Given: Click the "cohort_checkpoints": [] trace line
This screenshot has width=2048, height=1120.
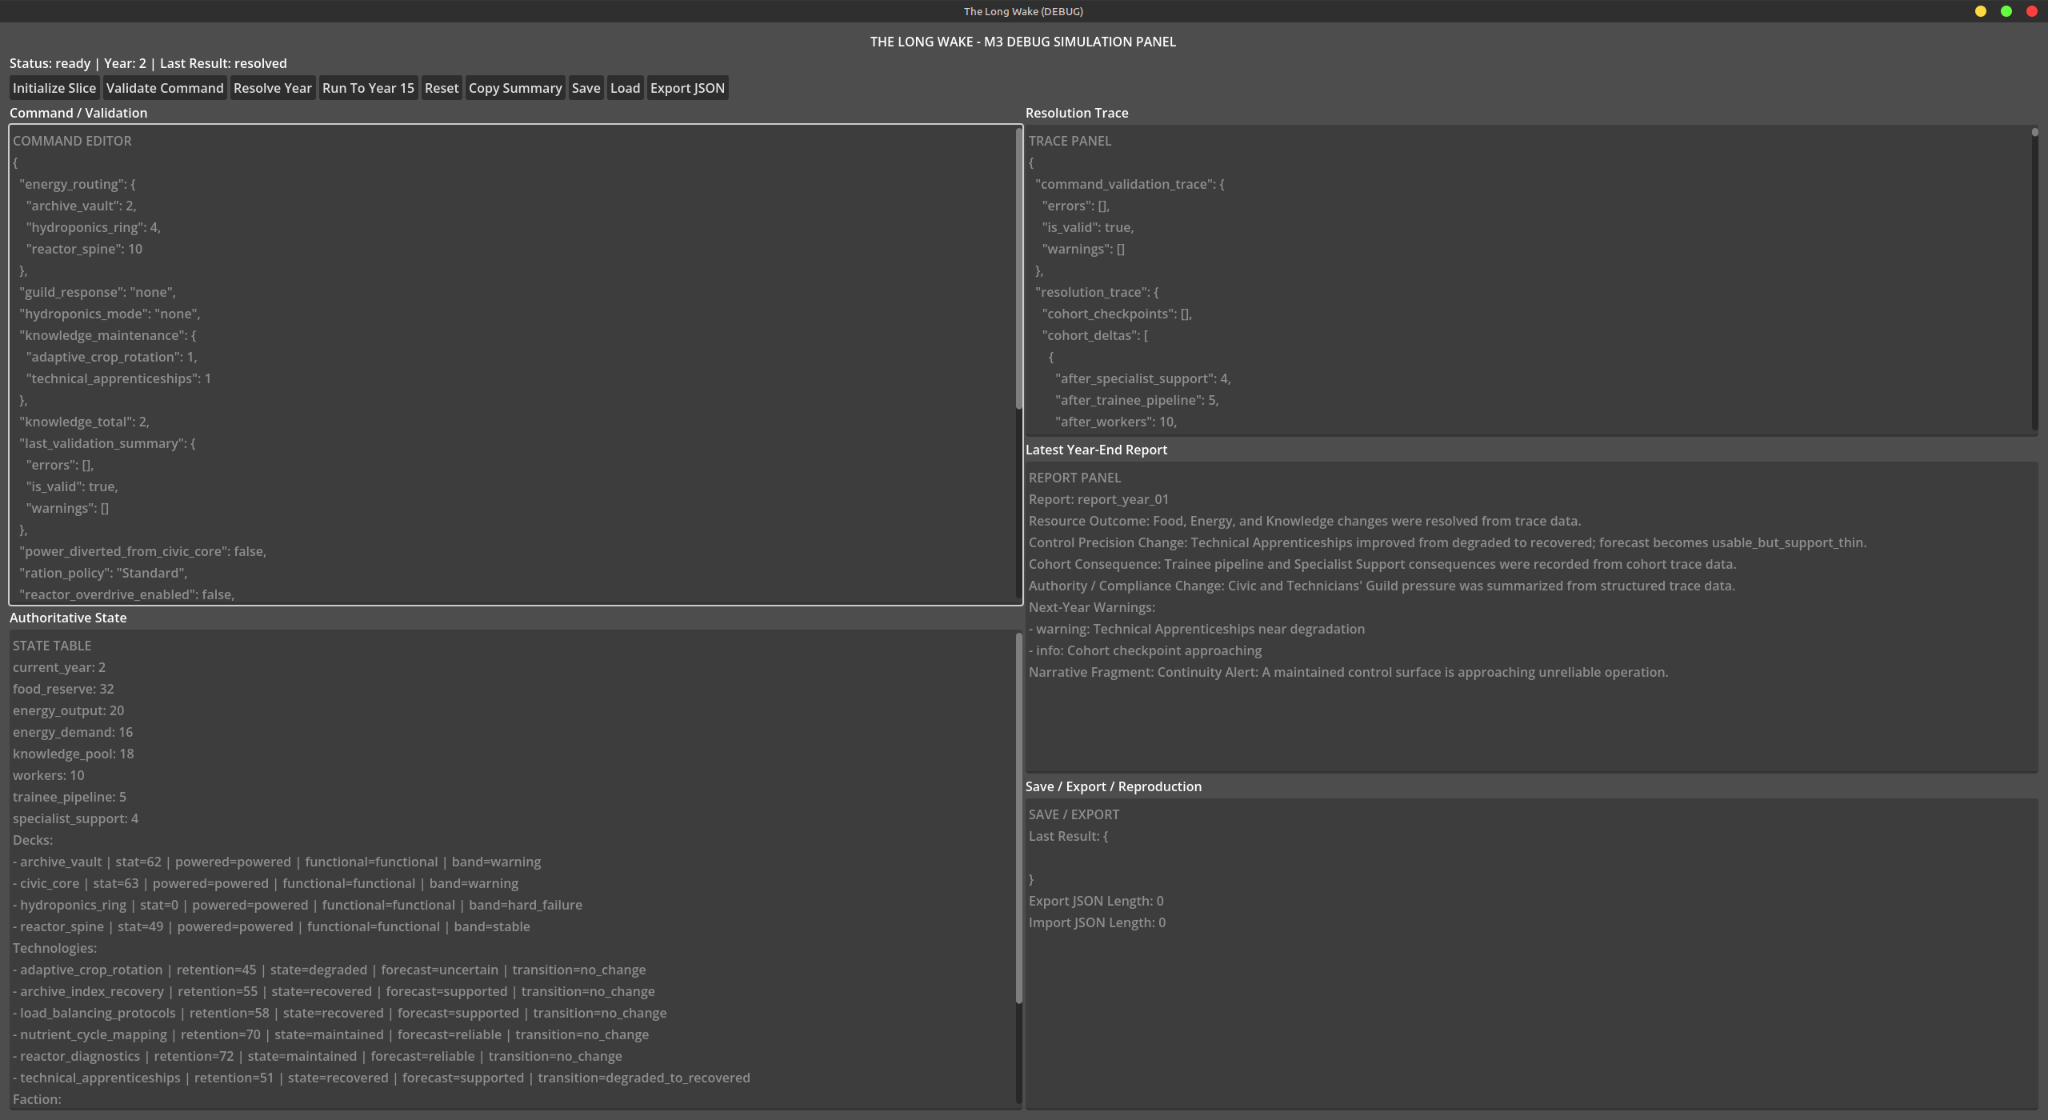Looking at the screenshot, I should [x=1116, y=314].
